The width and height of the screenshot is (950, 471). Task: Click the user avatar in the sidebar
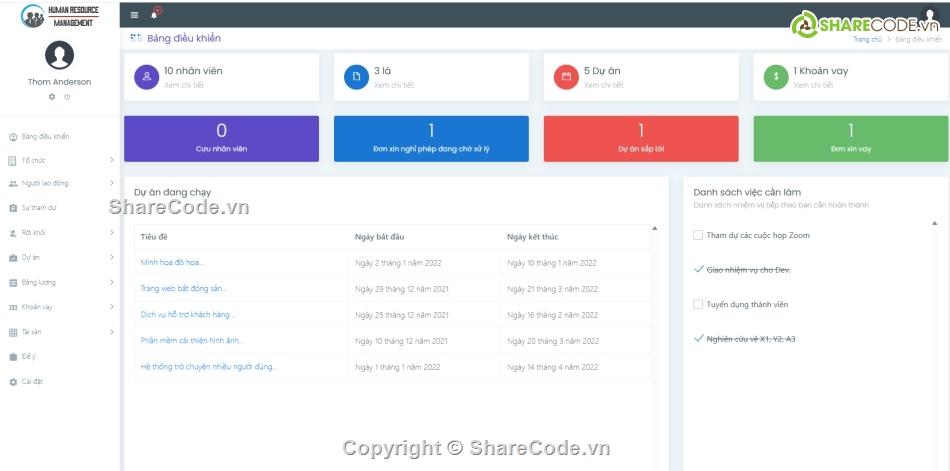click(x=59, y=55)
